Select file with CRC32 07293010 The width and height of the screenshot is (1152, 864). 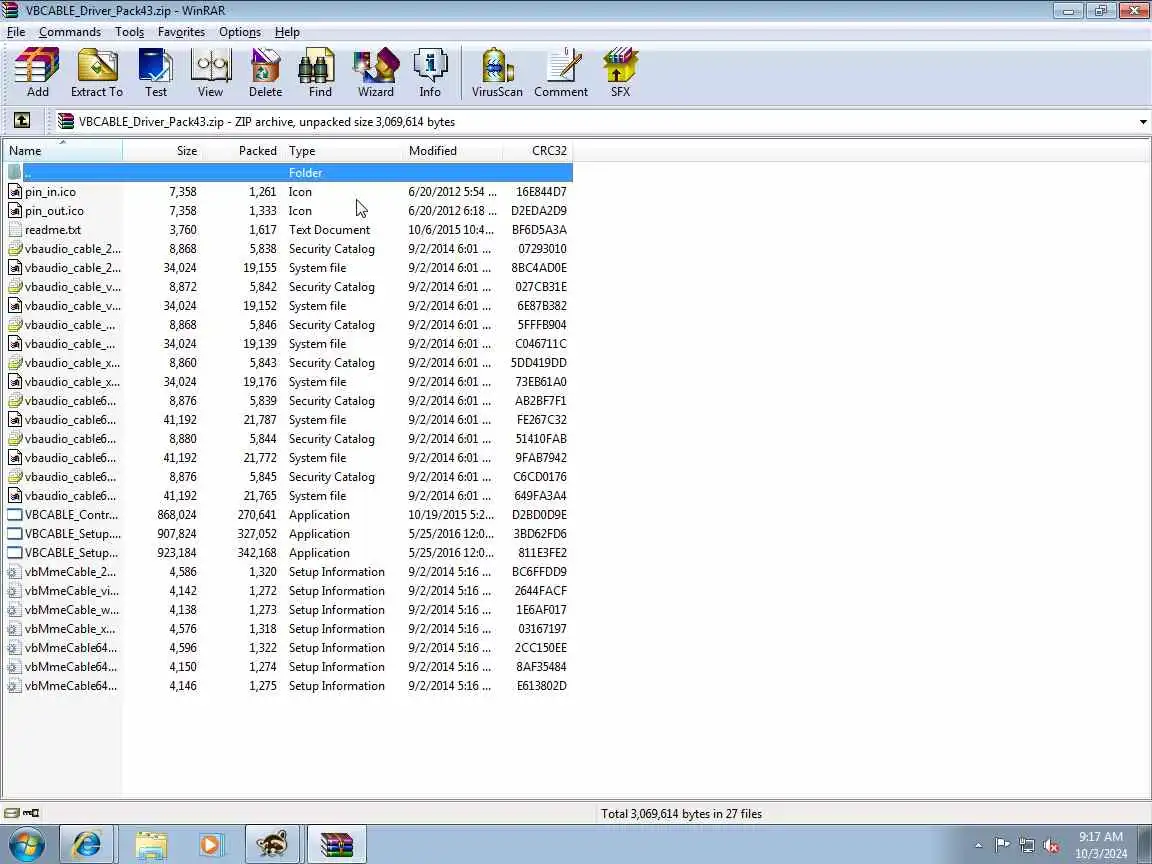(288, 249)
